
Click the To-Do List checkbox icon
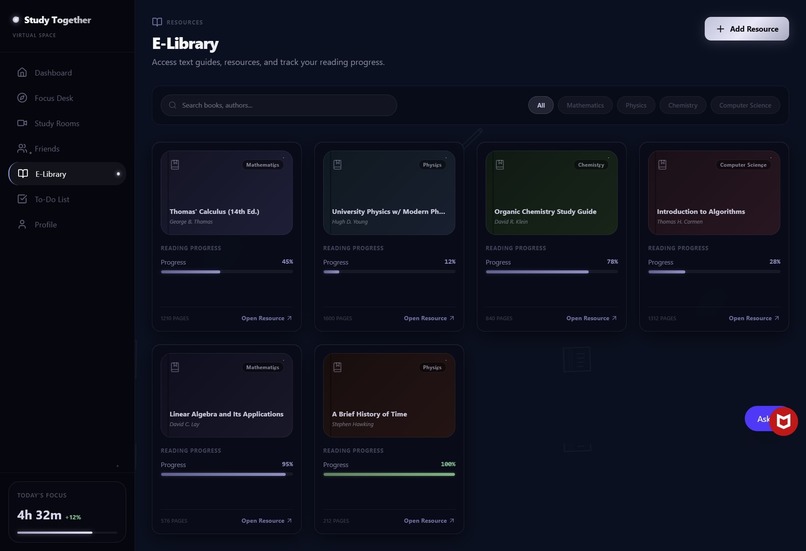pos(22,198)
